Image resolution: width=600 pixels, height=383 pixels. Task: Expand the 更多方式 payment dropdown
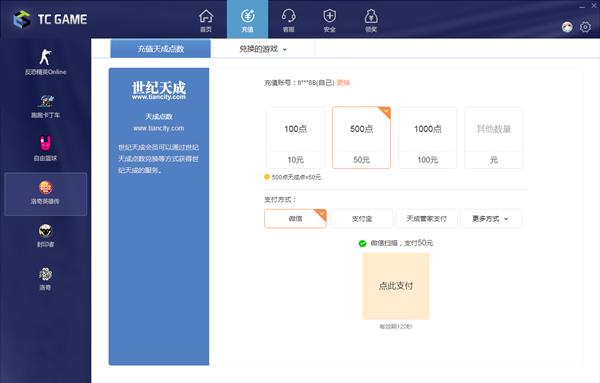click(492, 218)
